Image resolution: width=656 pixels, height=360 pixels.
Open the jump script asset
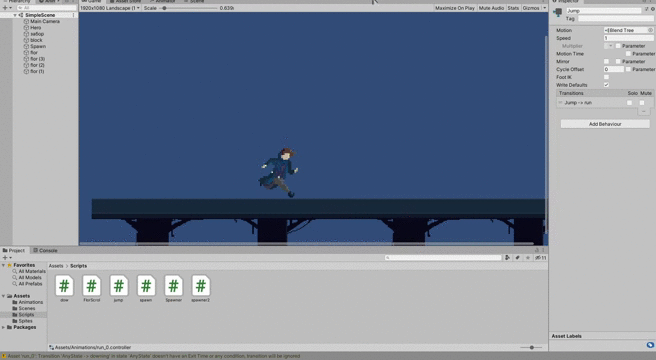[118, 286]
